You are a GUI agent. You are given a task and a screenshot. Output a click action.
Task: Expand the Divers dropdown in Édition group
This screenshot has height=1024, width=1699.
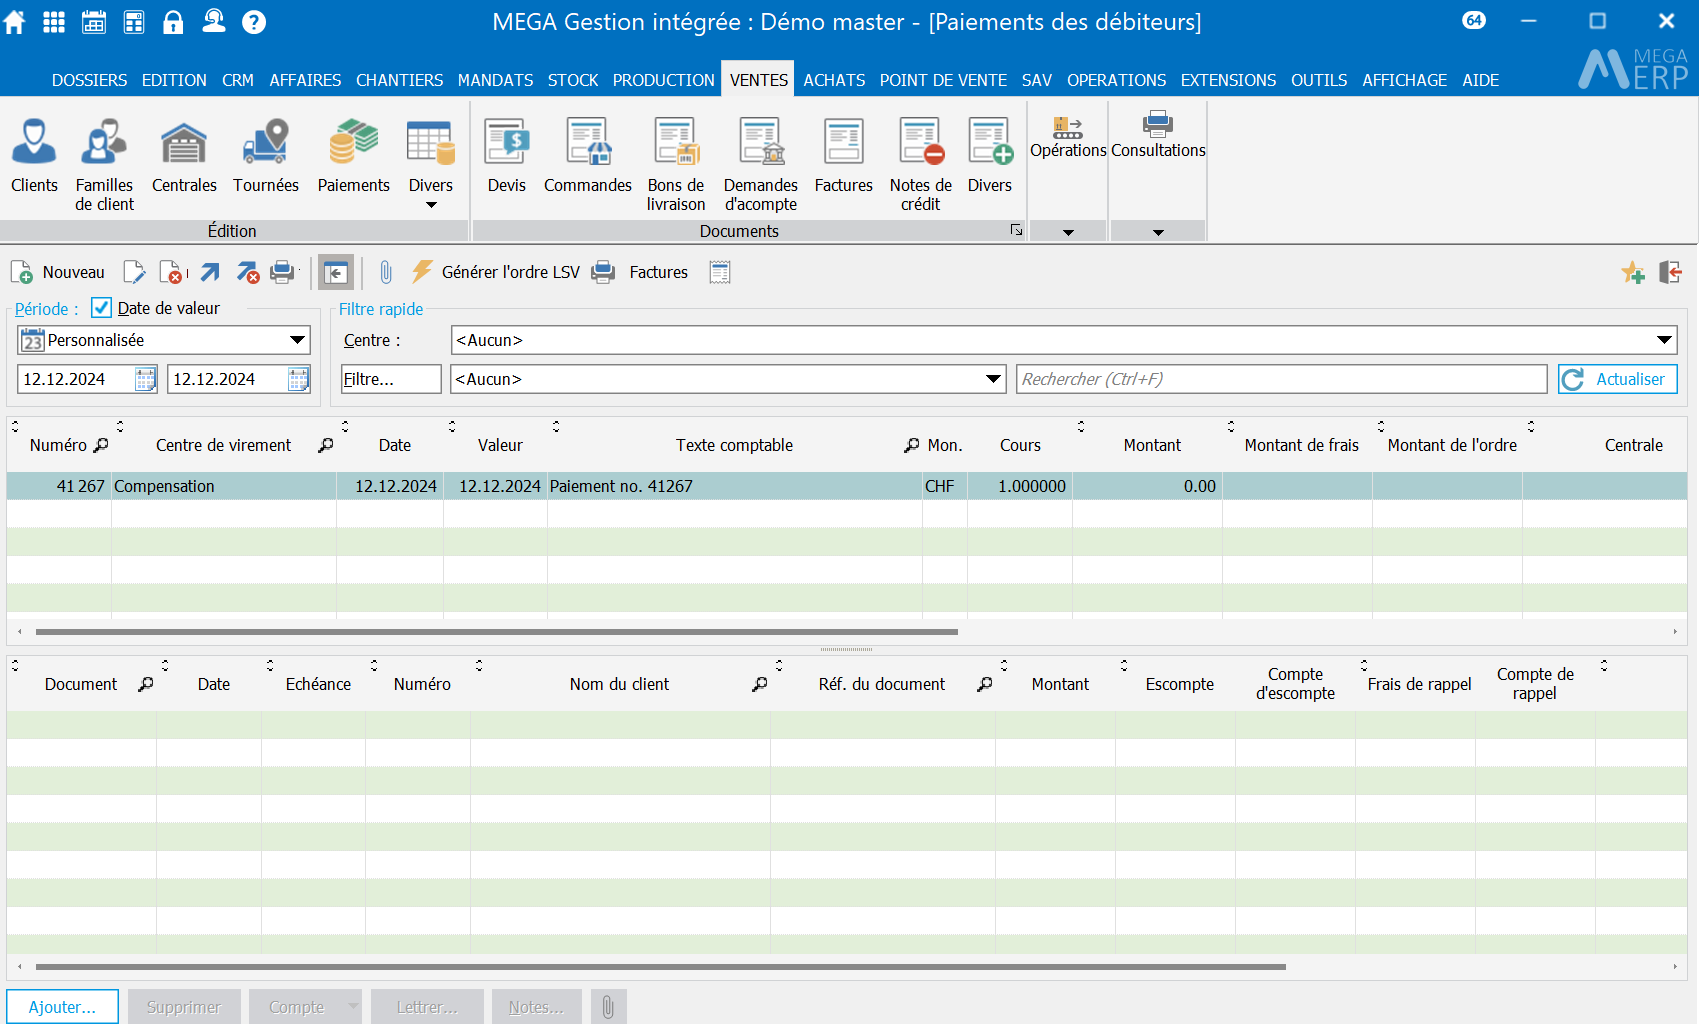tap(431, 205)
